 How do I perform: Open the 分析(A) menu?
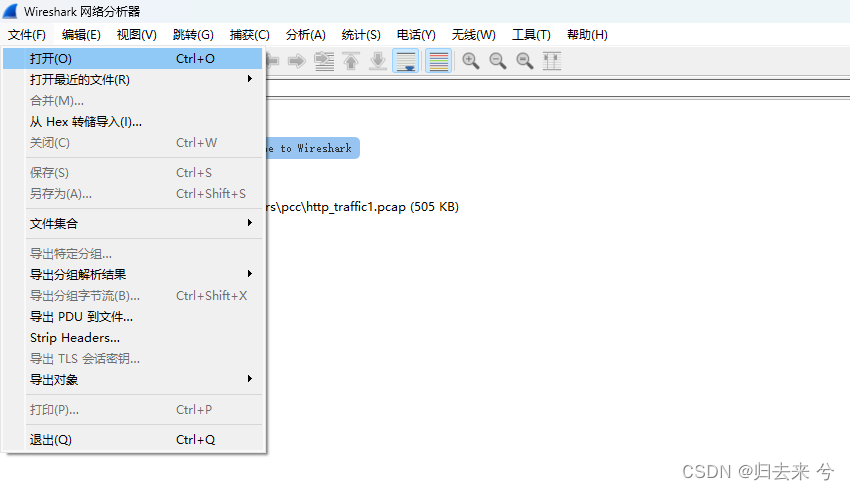click(x=306, y=35)
